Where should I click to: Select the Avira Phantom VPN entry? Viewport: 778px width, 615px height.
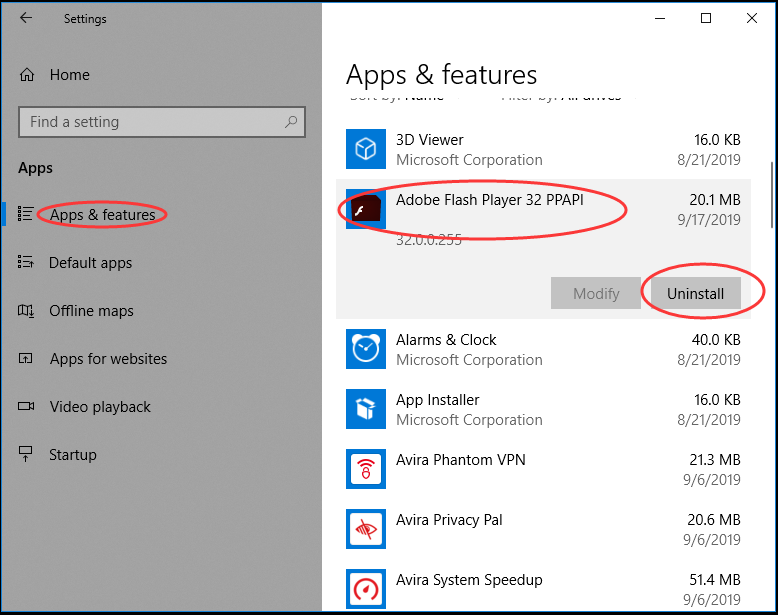coord(543,469)
